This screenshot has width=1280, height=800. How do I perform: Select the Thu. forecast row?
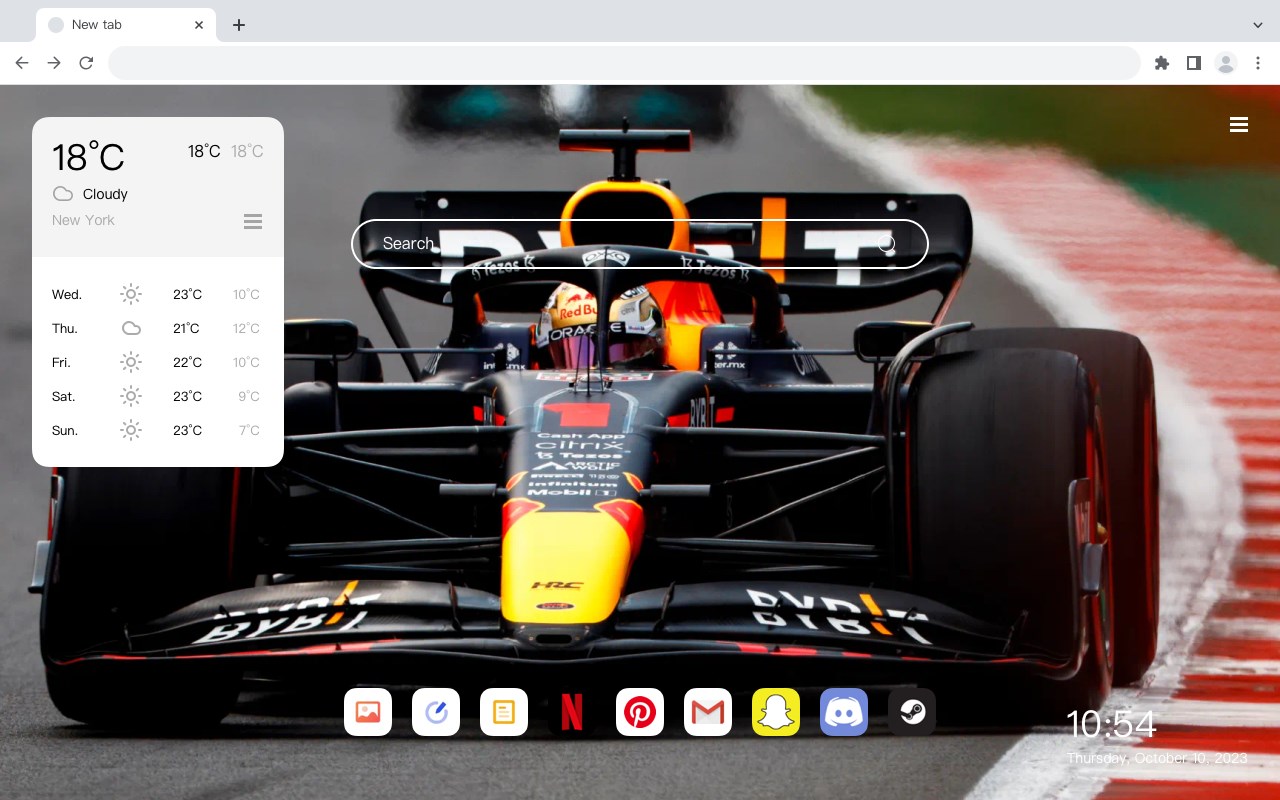coord(158,328)
